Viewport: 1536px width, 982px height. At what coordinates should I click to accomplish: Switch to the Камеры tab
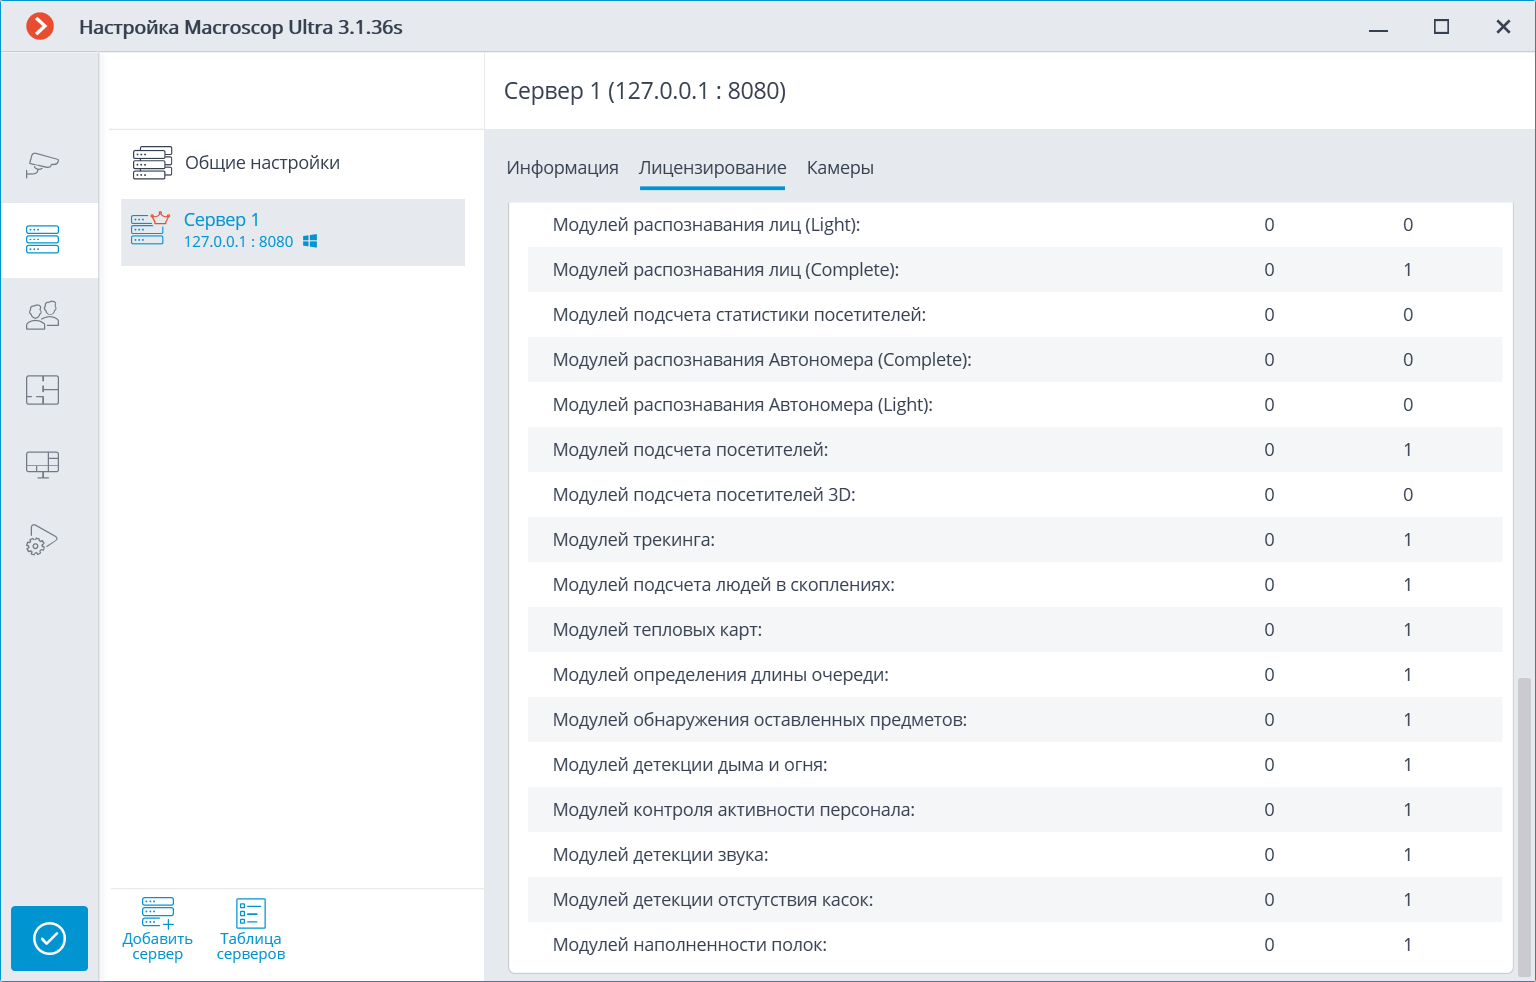(x=840, y=168)
